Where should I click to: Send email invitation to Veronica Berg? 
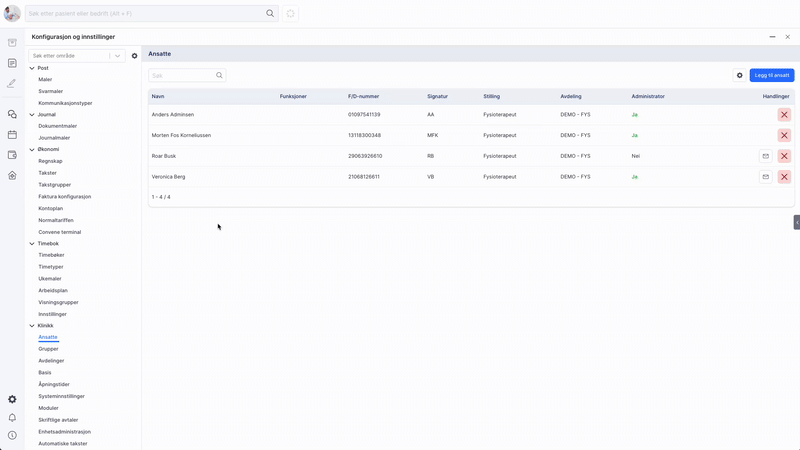[766, 177]
